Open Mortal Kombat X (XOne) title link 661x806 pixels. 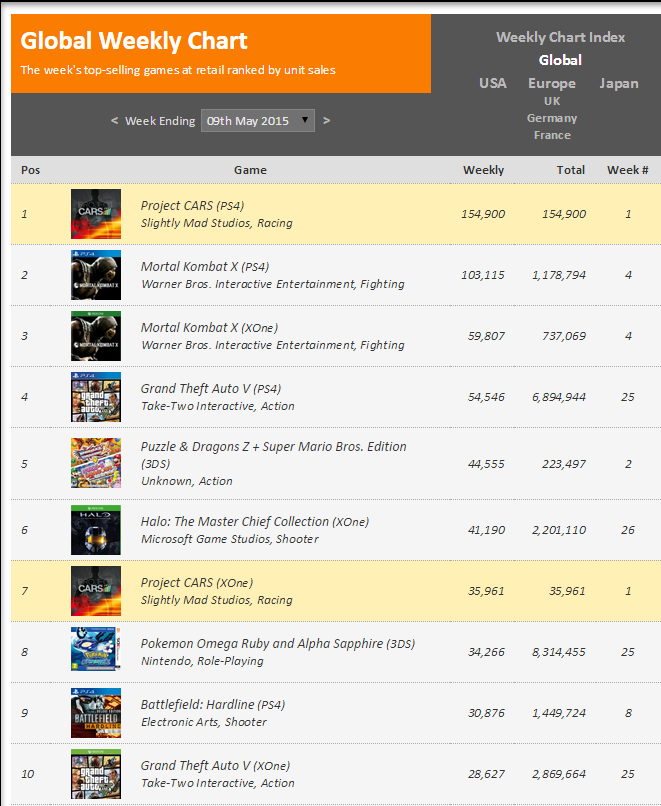coord(209,328)
